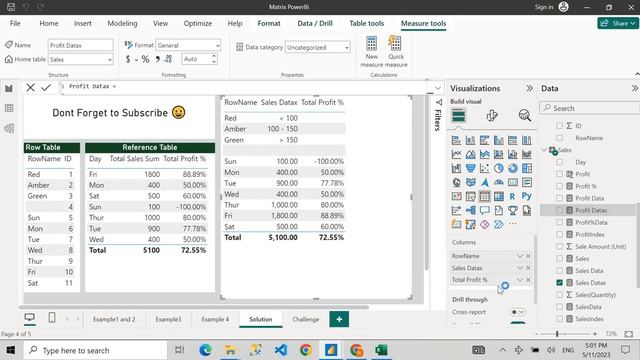Screen dimensions: 640x360
Task: Switch to the Challenge page tab
Action: [306, 319]
